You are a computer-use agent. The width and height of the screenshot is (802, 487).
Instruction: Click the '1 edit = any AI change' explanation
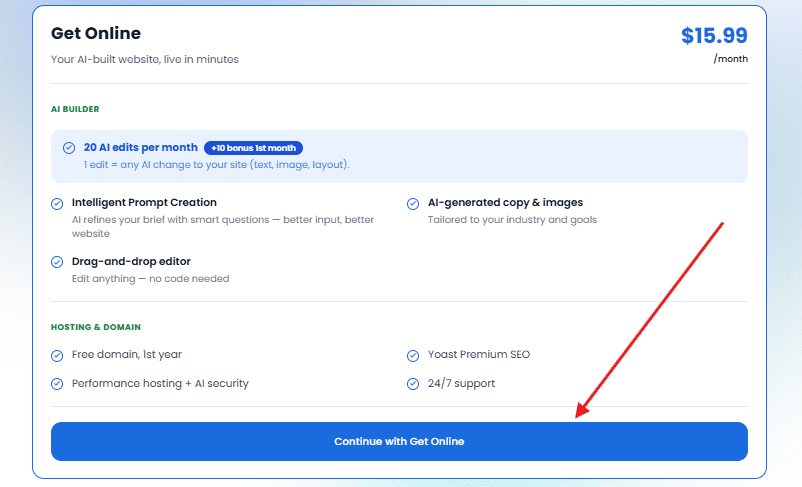tap(216, 165)
